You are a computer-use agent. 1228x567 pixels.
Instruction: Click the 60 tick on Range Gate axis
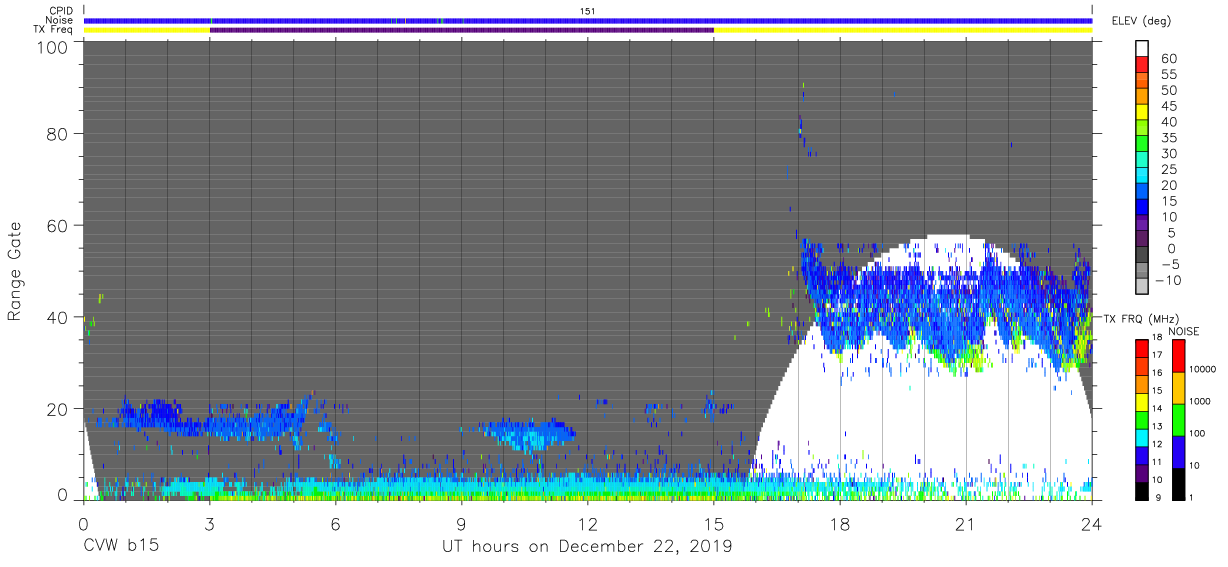58,225
